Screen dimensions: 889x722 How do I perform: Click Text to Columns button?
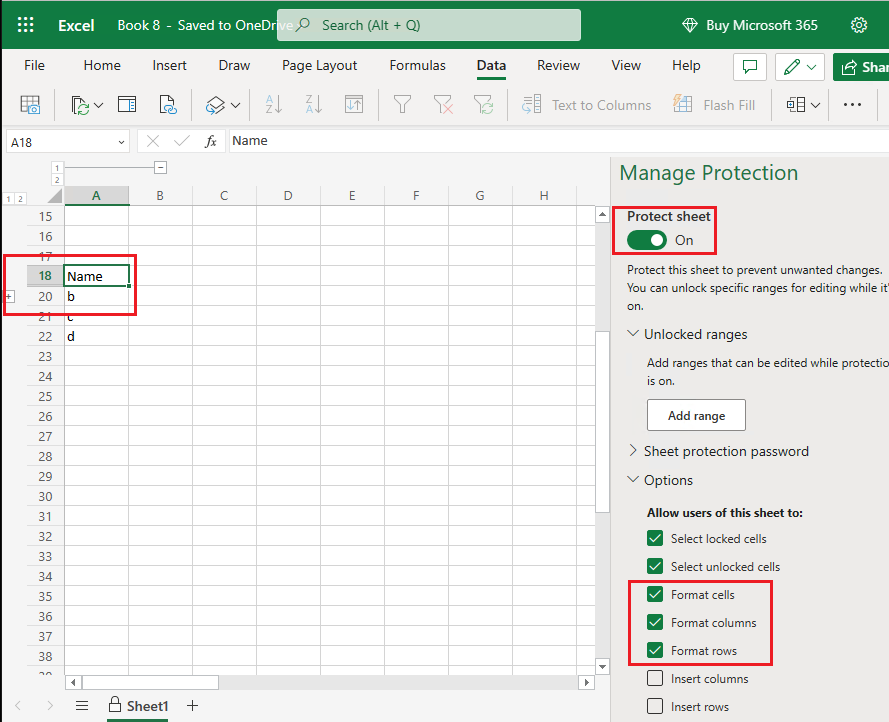tap(586, 105)
